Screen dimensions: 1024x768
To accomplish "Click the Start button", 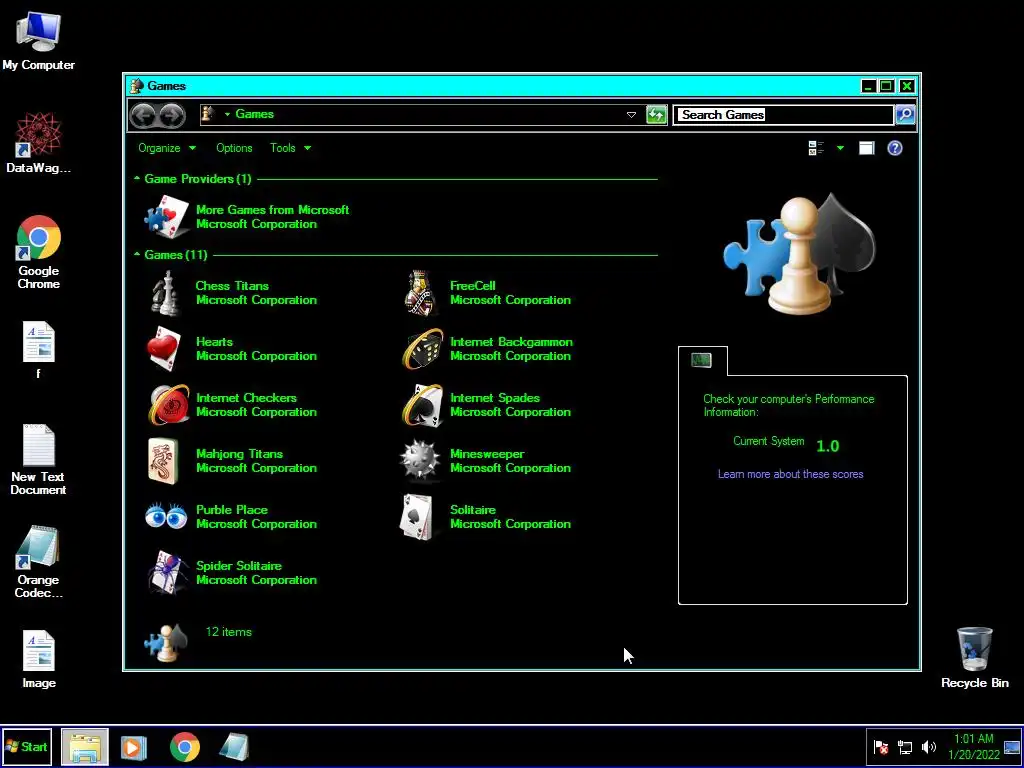I will [x=27, y=746].
